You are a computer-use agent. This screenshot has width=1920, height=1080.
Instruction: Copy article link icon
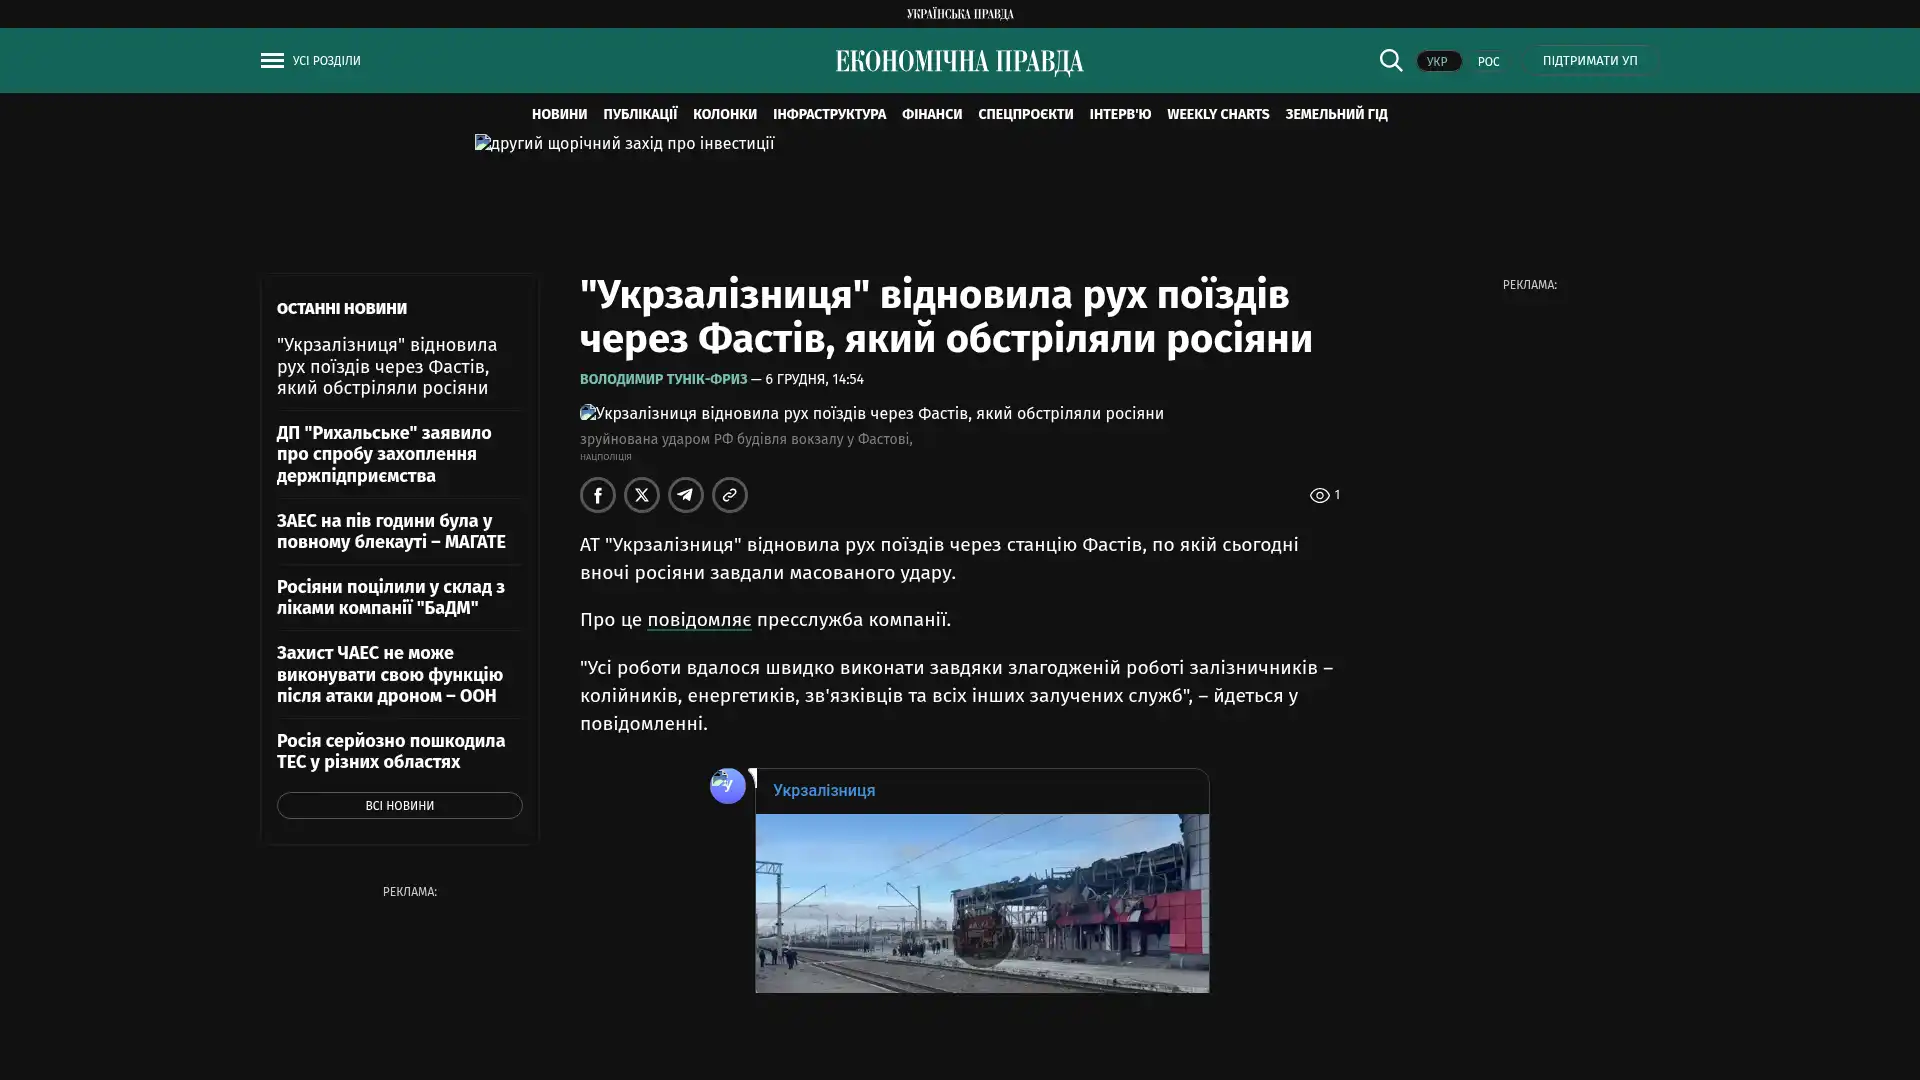729,495
